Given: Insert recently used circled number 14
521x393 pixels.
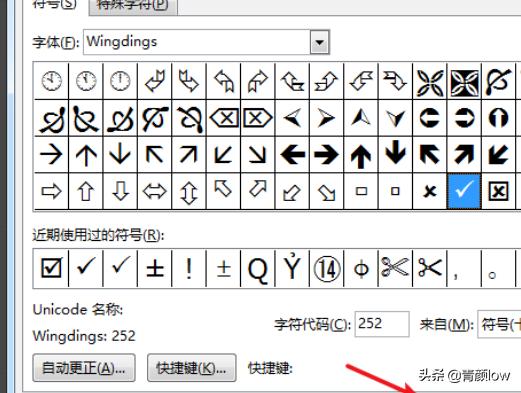Looking at the screenshot, I should (327, 268).
